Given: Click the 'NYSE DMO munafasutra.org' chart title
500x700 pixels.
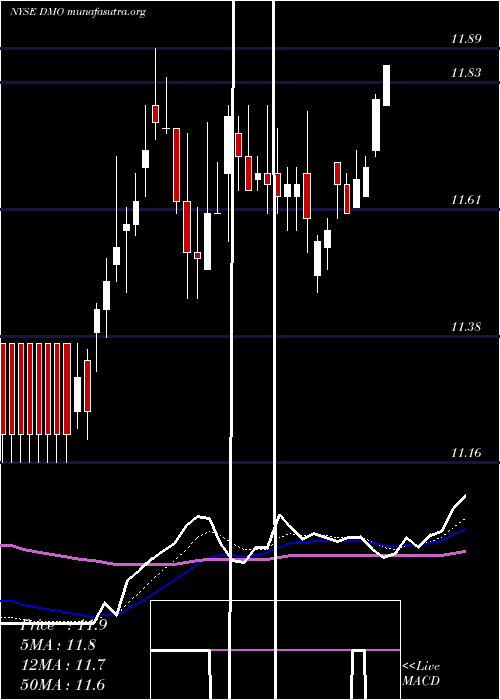Looking at the screenshot, I should click(x=78, y=12).
